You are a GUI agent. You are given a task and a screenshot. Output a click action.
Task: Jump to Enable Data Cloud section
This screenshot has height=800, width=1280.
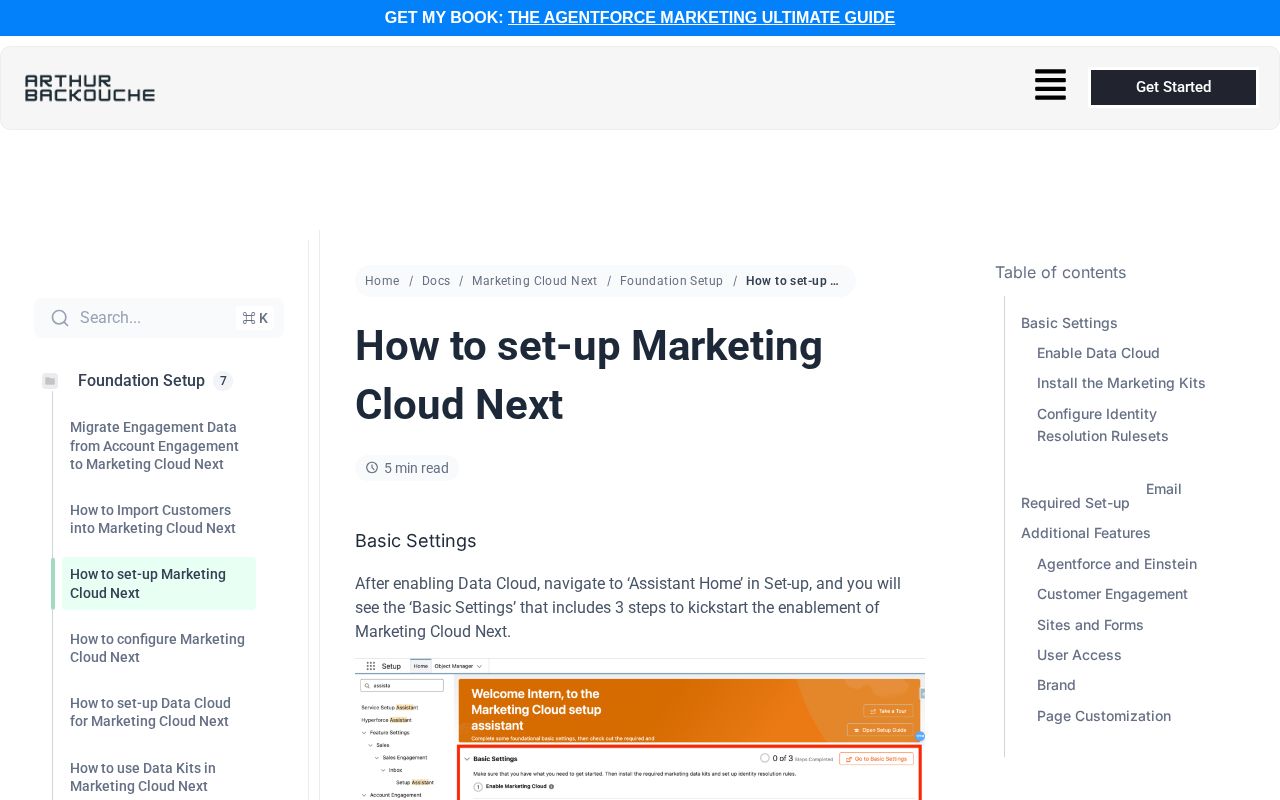[x=1098, y=353]
